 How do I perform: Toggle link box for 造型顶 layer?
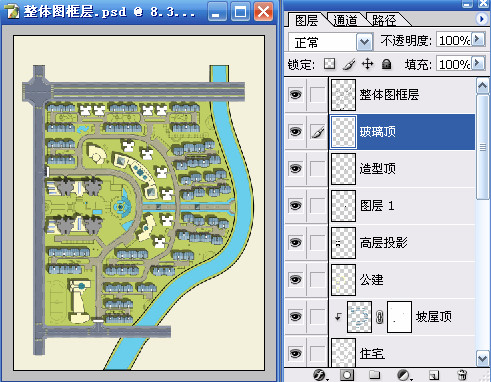pos(317,169)
